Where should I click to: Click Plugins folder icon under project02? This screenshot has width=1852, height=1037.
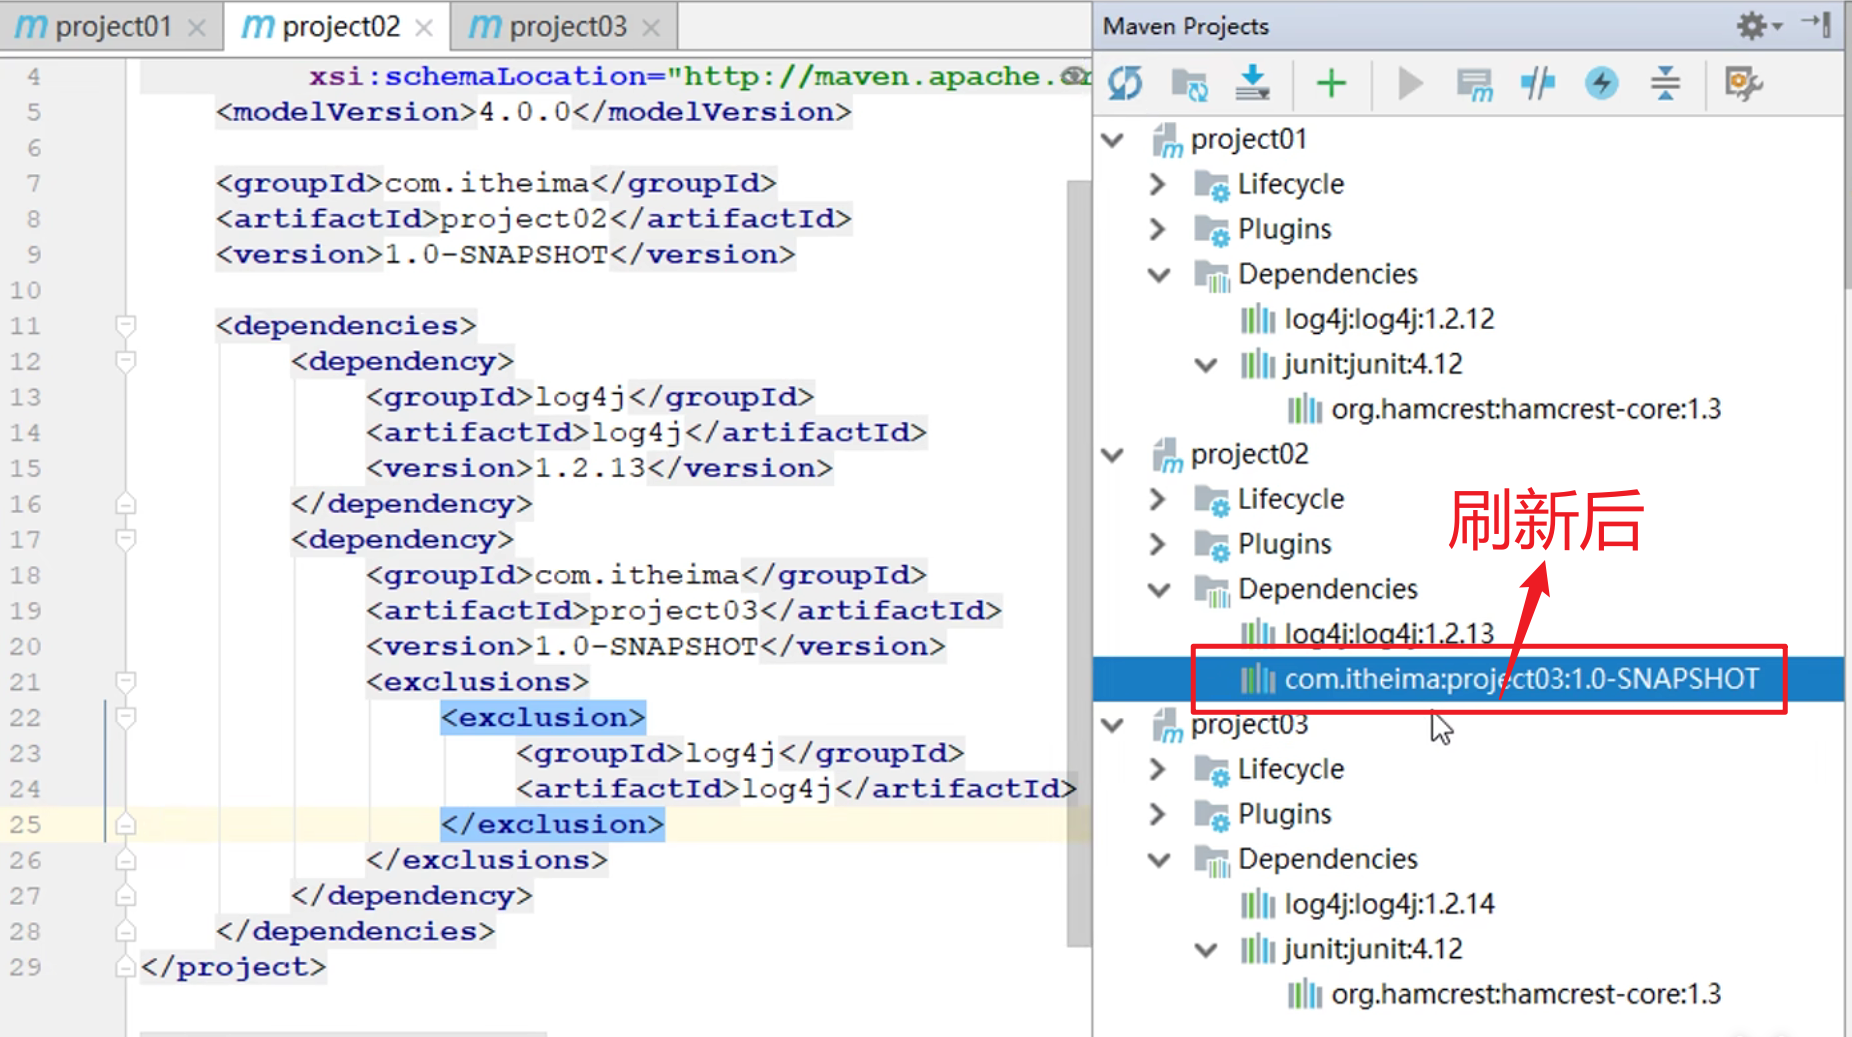(1212, 545)
